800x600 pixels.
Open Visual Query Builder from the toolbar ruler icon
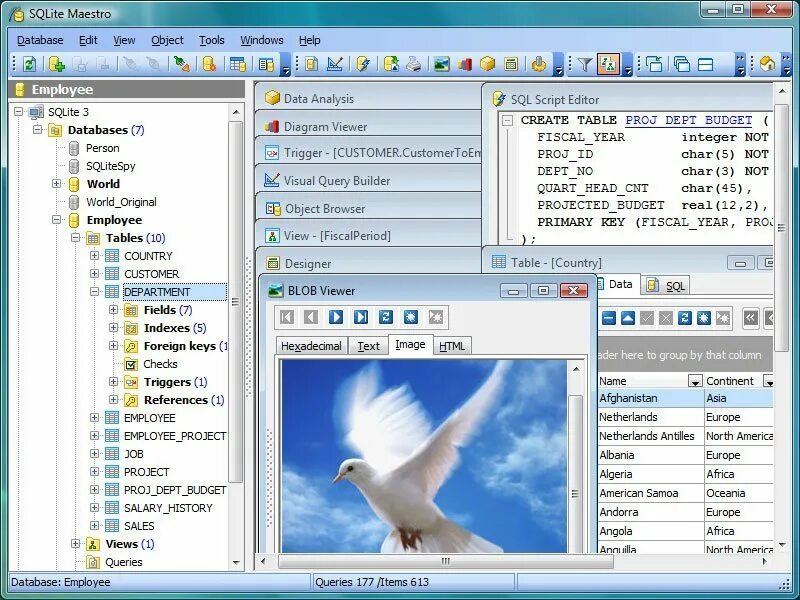coord(335,64)
